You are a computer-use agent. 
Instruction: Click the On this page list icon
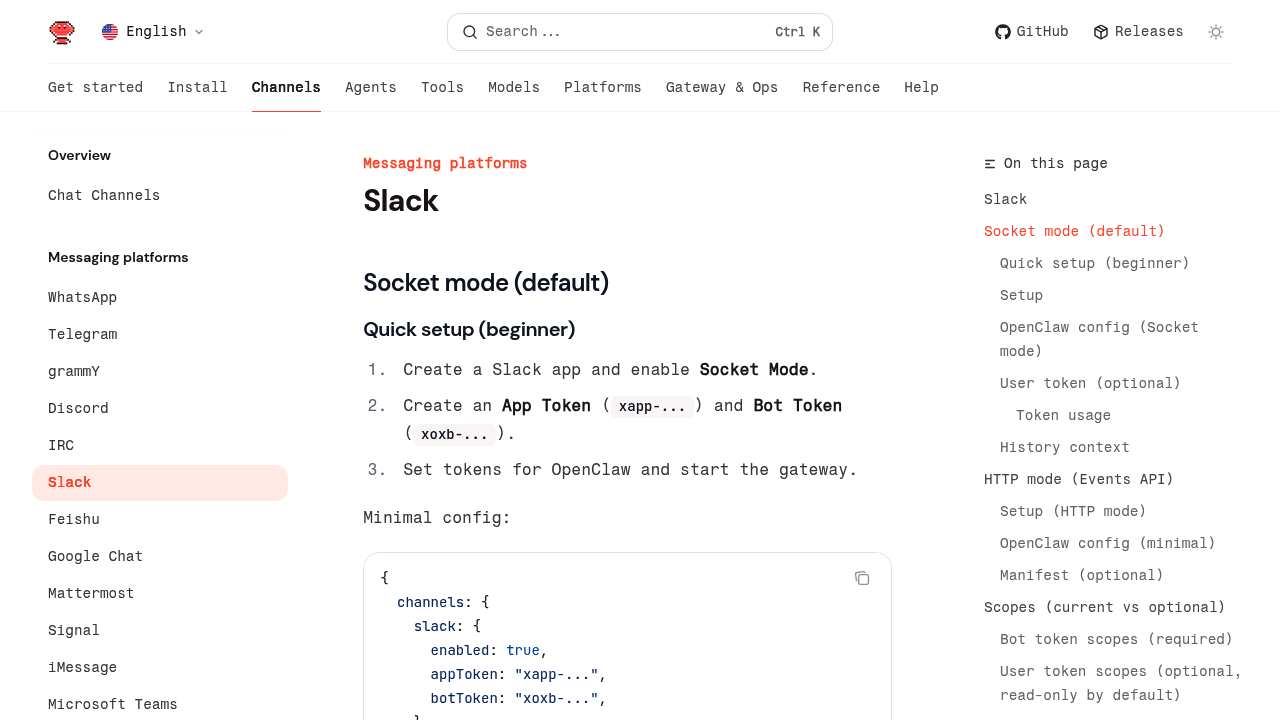click(x=990, y=164)
